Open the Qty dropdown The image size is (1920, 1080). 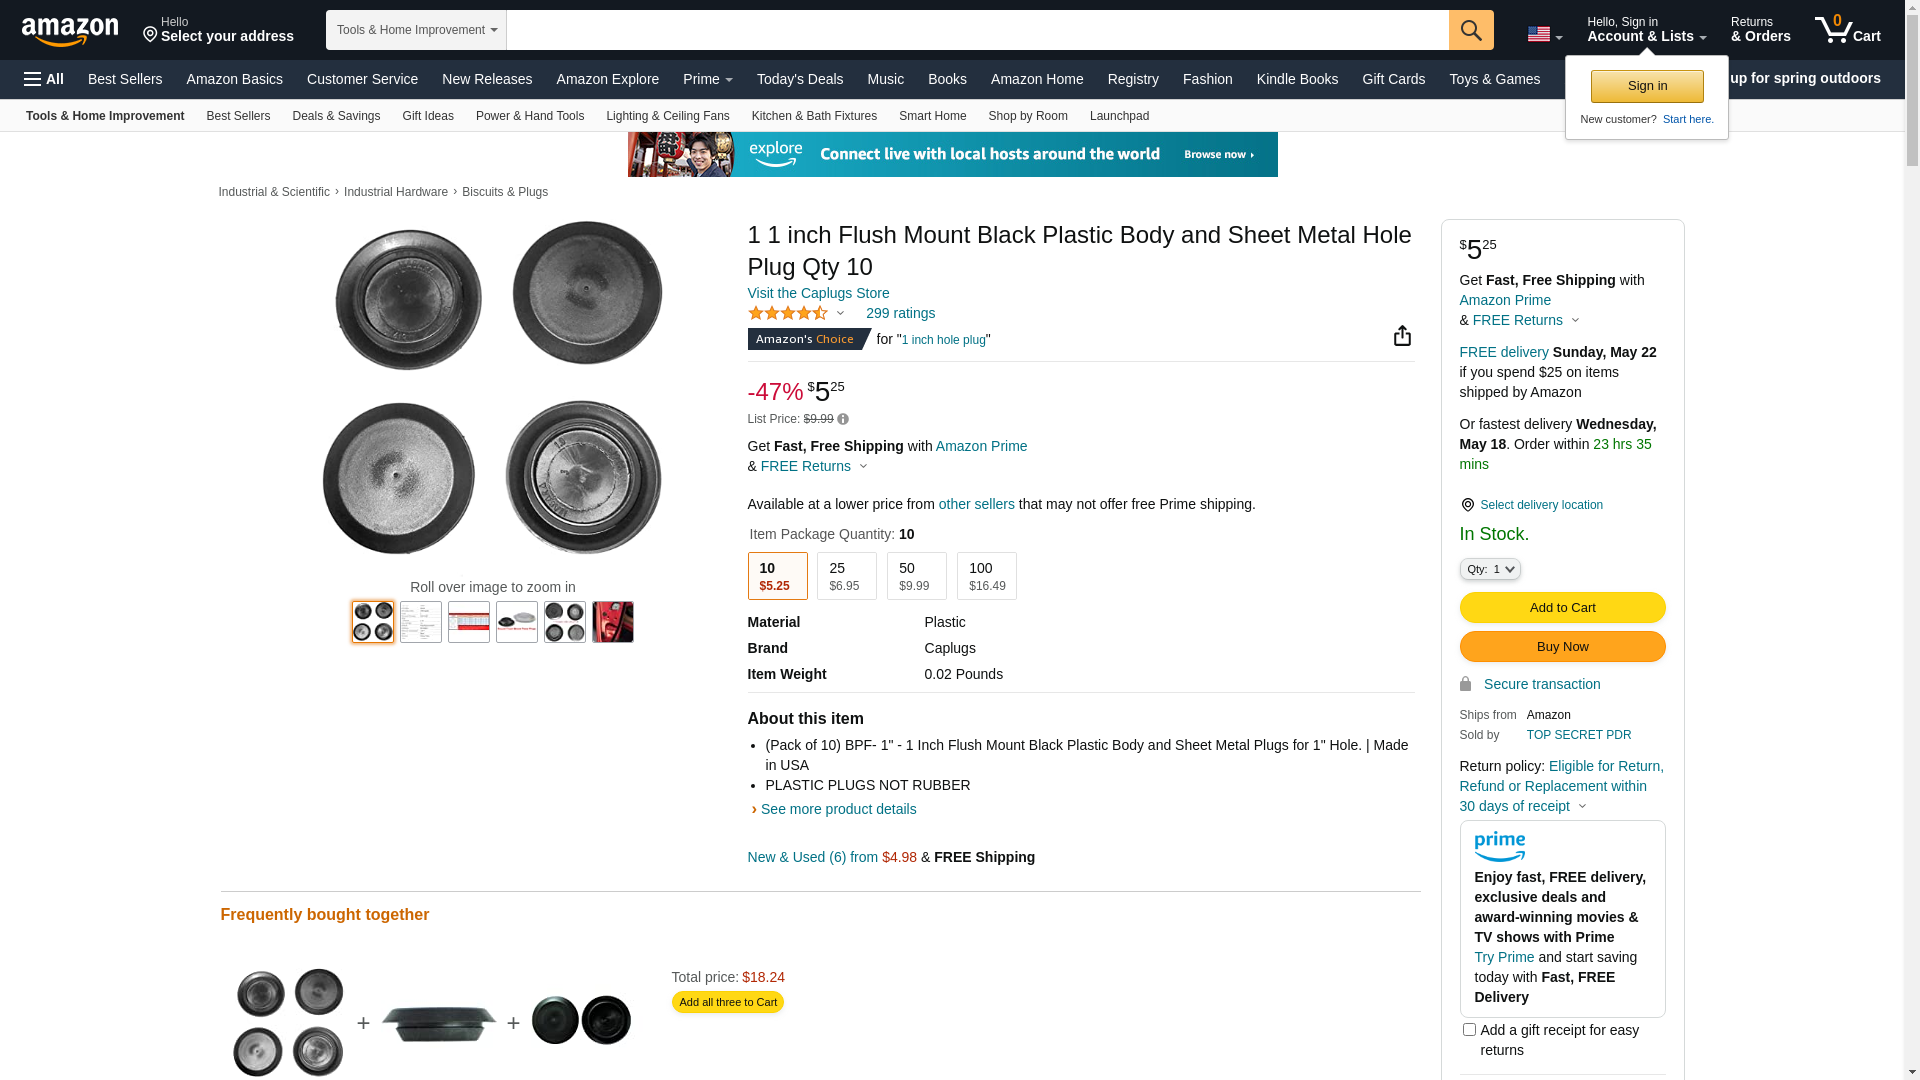pos(1490,569)
